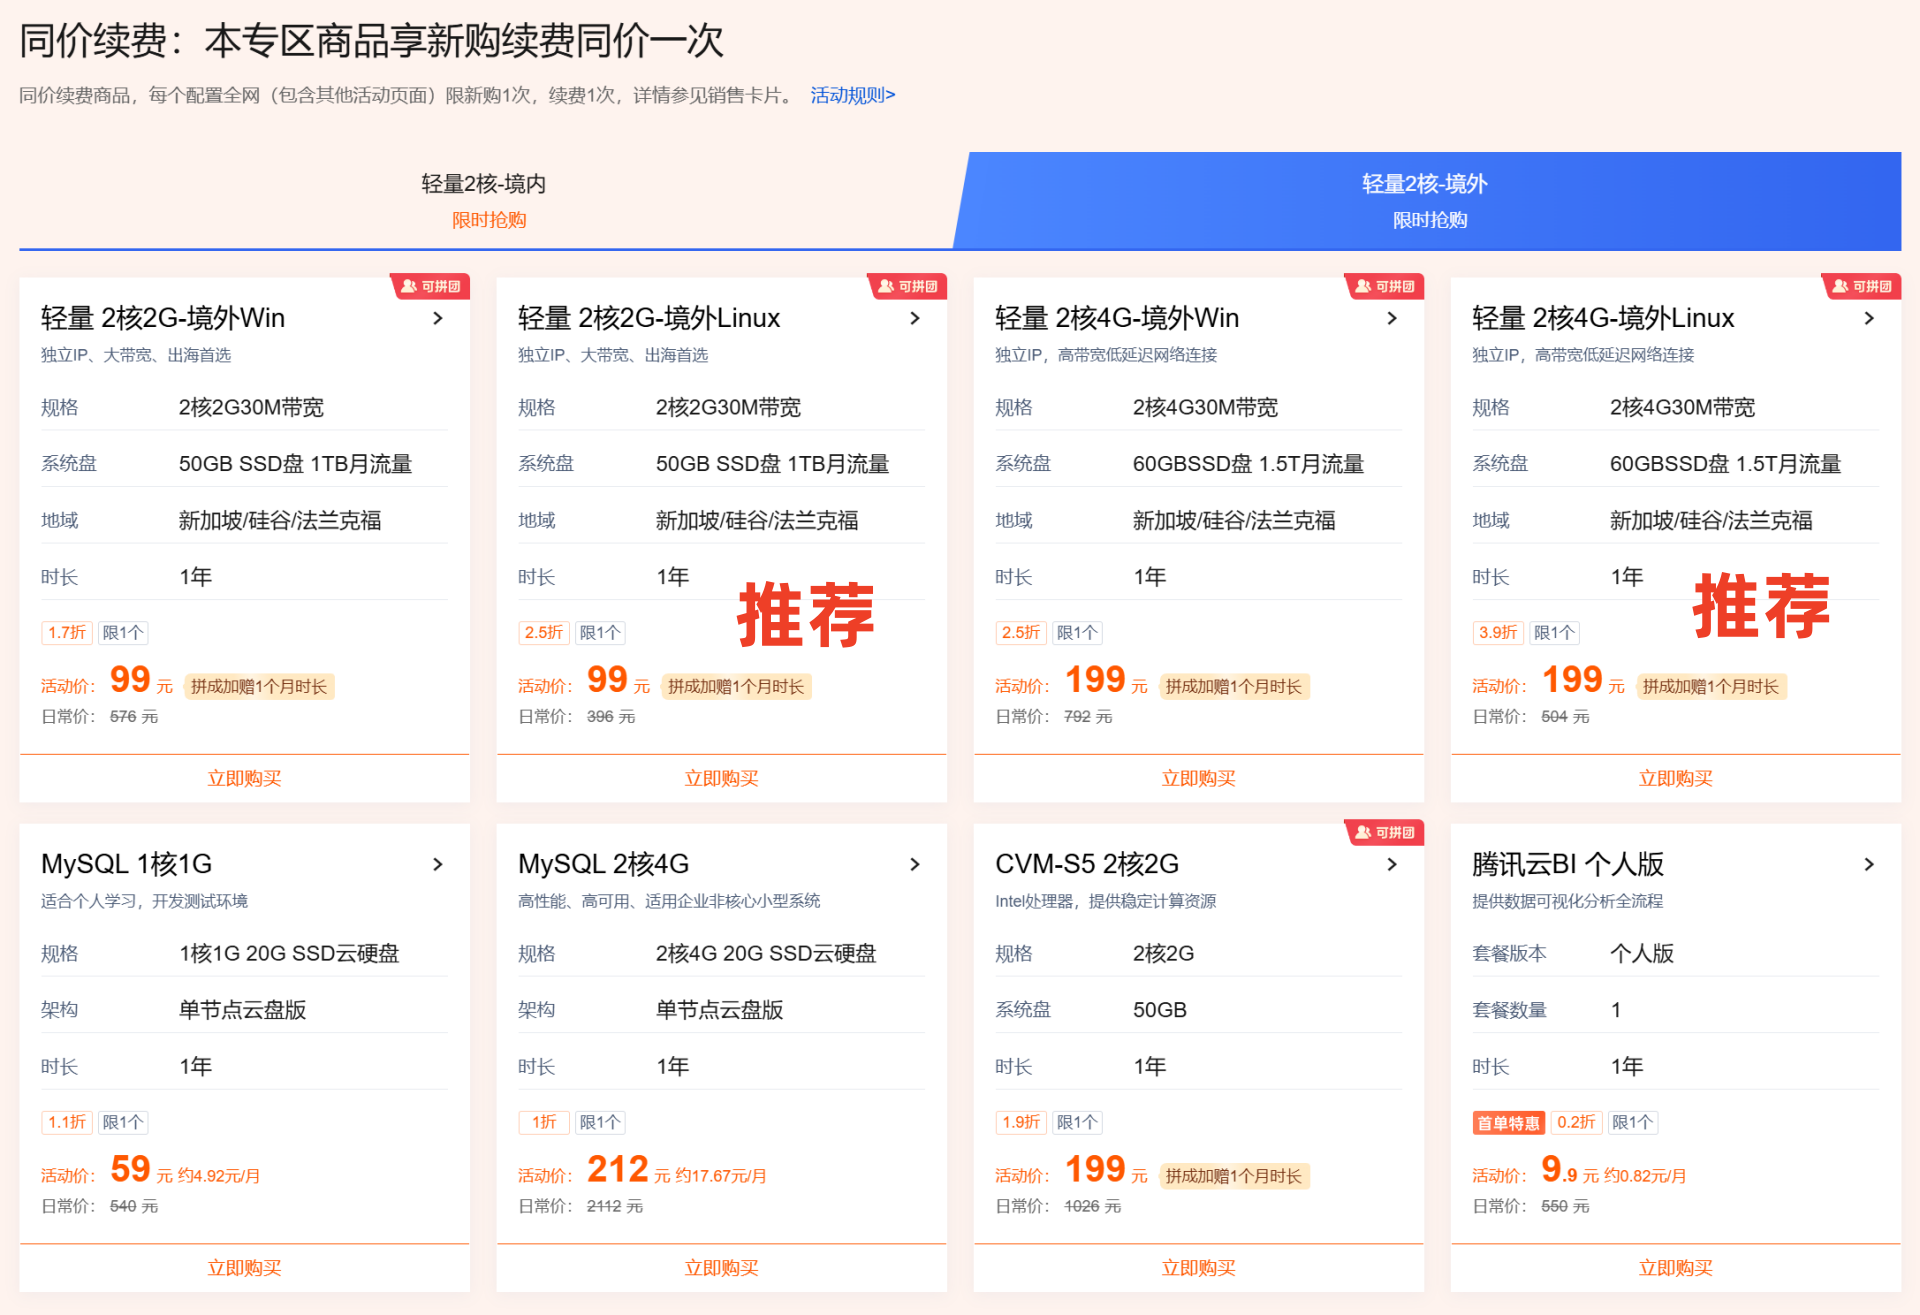
Task: Click the 首单特惠 badge
Action: tap(1508, 1123)
